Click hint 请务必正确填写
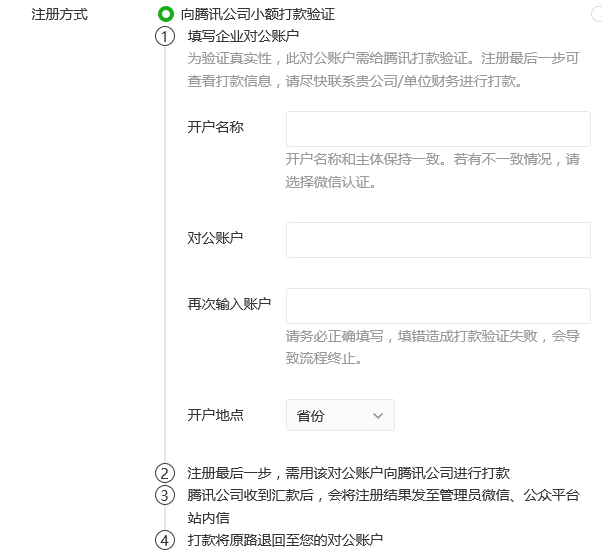Image resolution: width=602 pixels, height=558 pixels. click(x=334, y=336)
